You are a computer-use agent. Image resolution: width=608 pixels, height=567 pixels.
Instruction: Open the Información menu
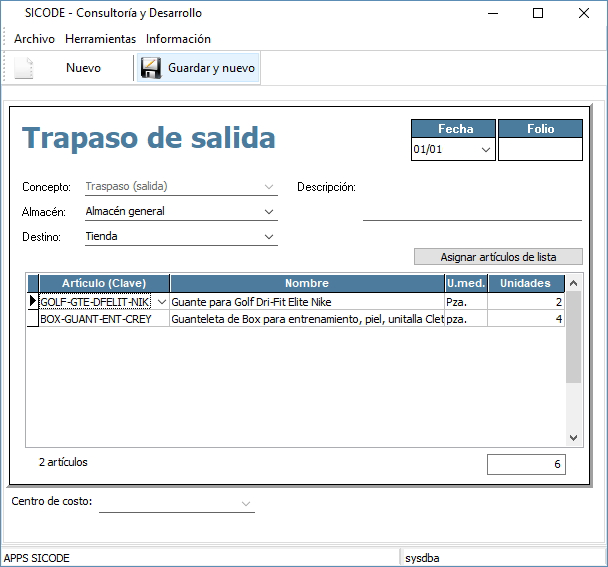click(178, 39)
